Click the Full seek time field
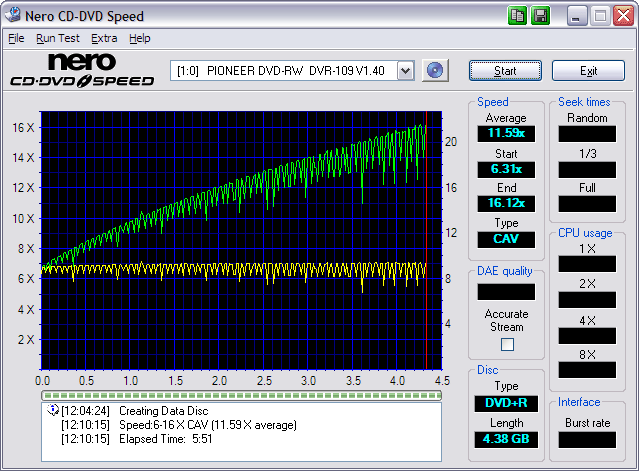 click(x=587, y=204)
